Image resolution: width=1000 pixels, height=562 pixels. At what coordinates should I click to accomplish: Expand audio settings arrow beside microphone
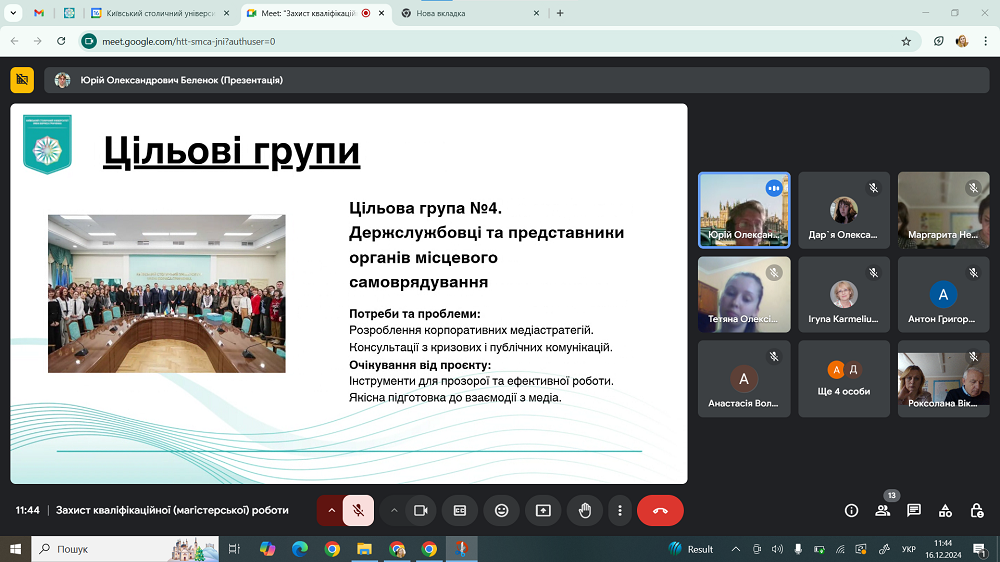pyautogui.click(x=331, y=510)
